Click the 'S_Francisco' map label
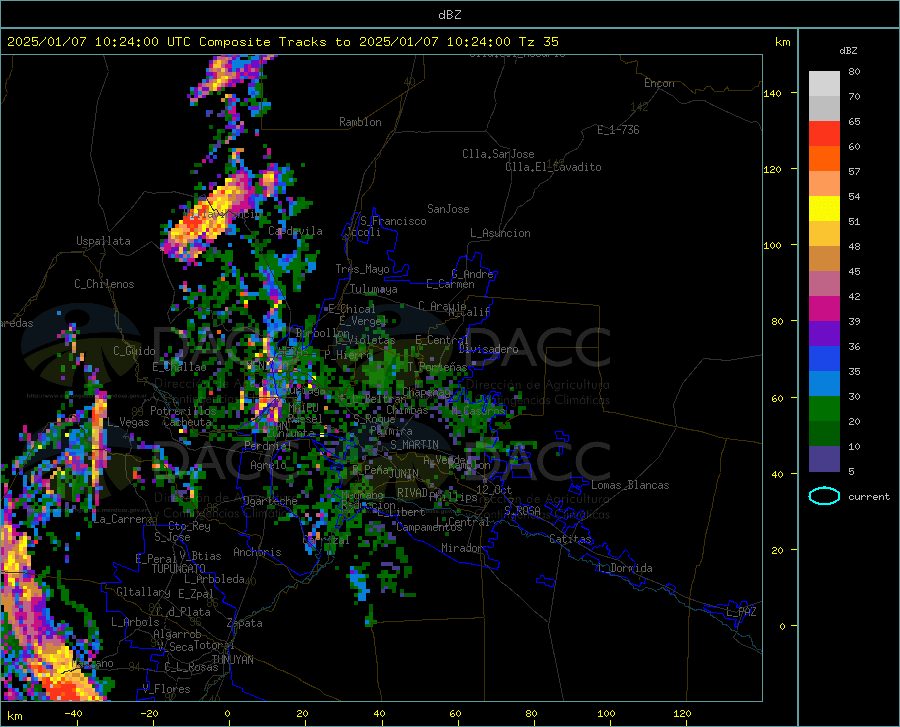This screenshot has width=900, height=727. pos(393,221)
